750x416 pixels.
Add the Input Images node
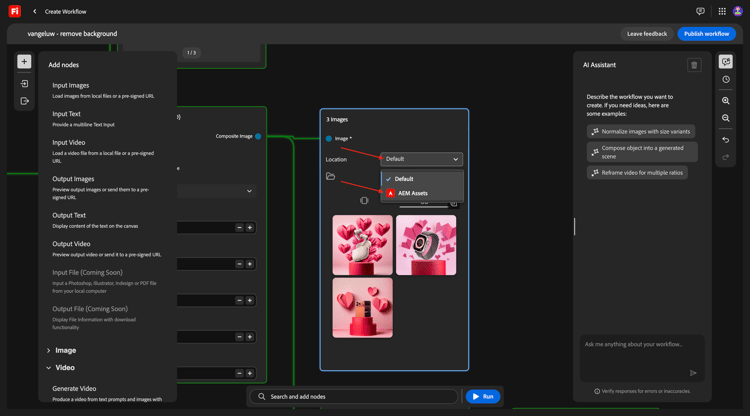pyautogui.click(x=71, y=86)
